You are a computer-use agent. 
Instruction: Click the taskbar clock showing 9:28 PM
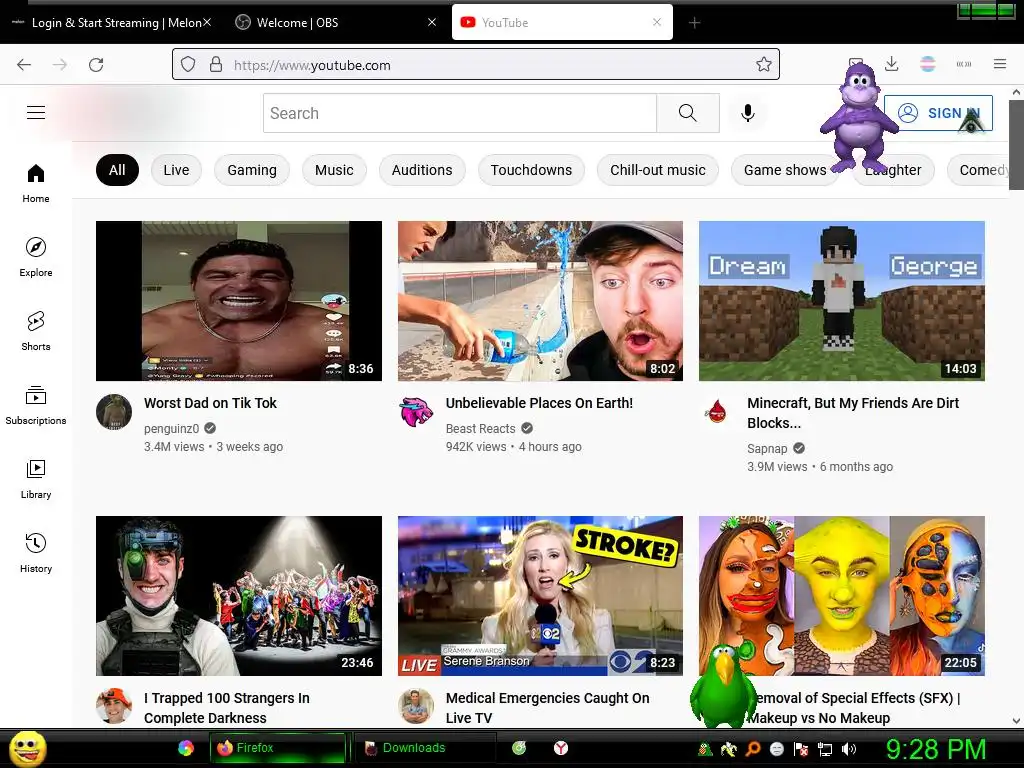[935, 749]
